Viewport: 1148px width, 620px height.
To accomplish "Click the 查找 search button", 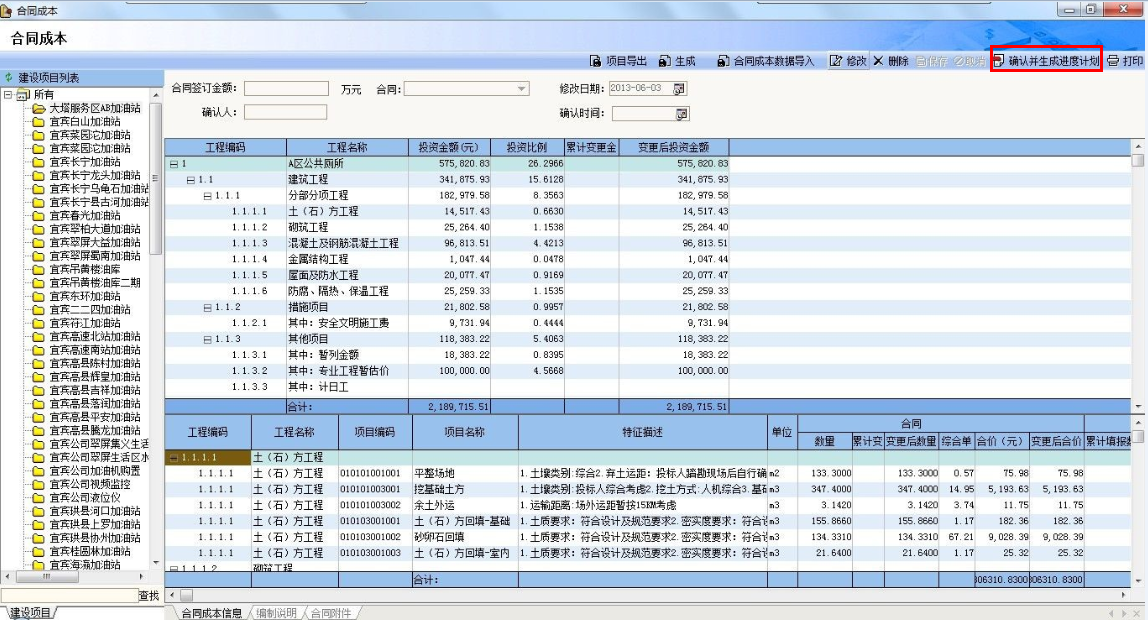I will (x=148, y=596).
